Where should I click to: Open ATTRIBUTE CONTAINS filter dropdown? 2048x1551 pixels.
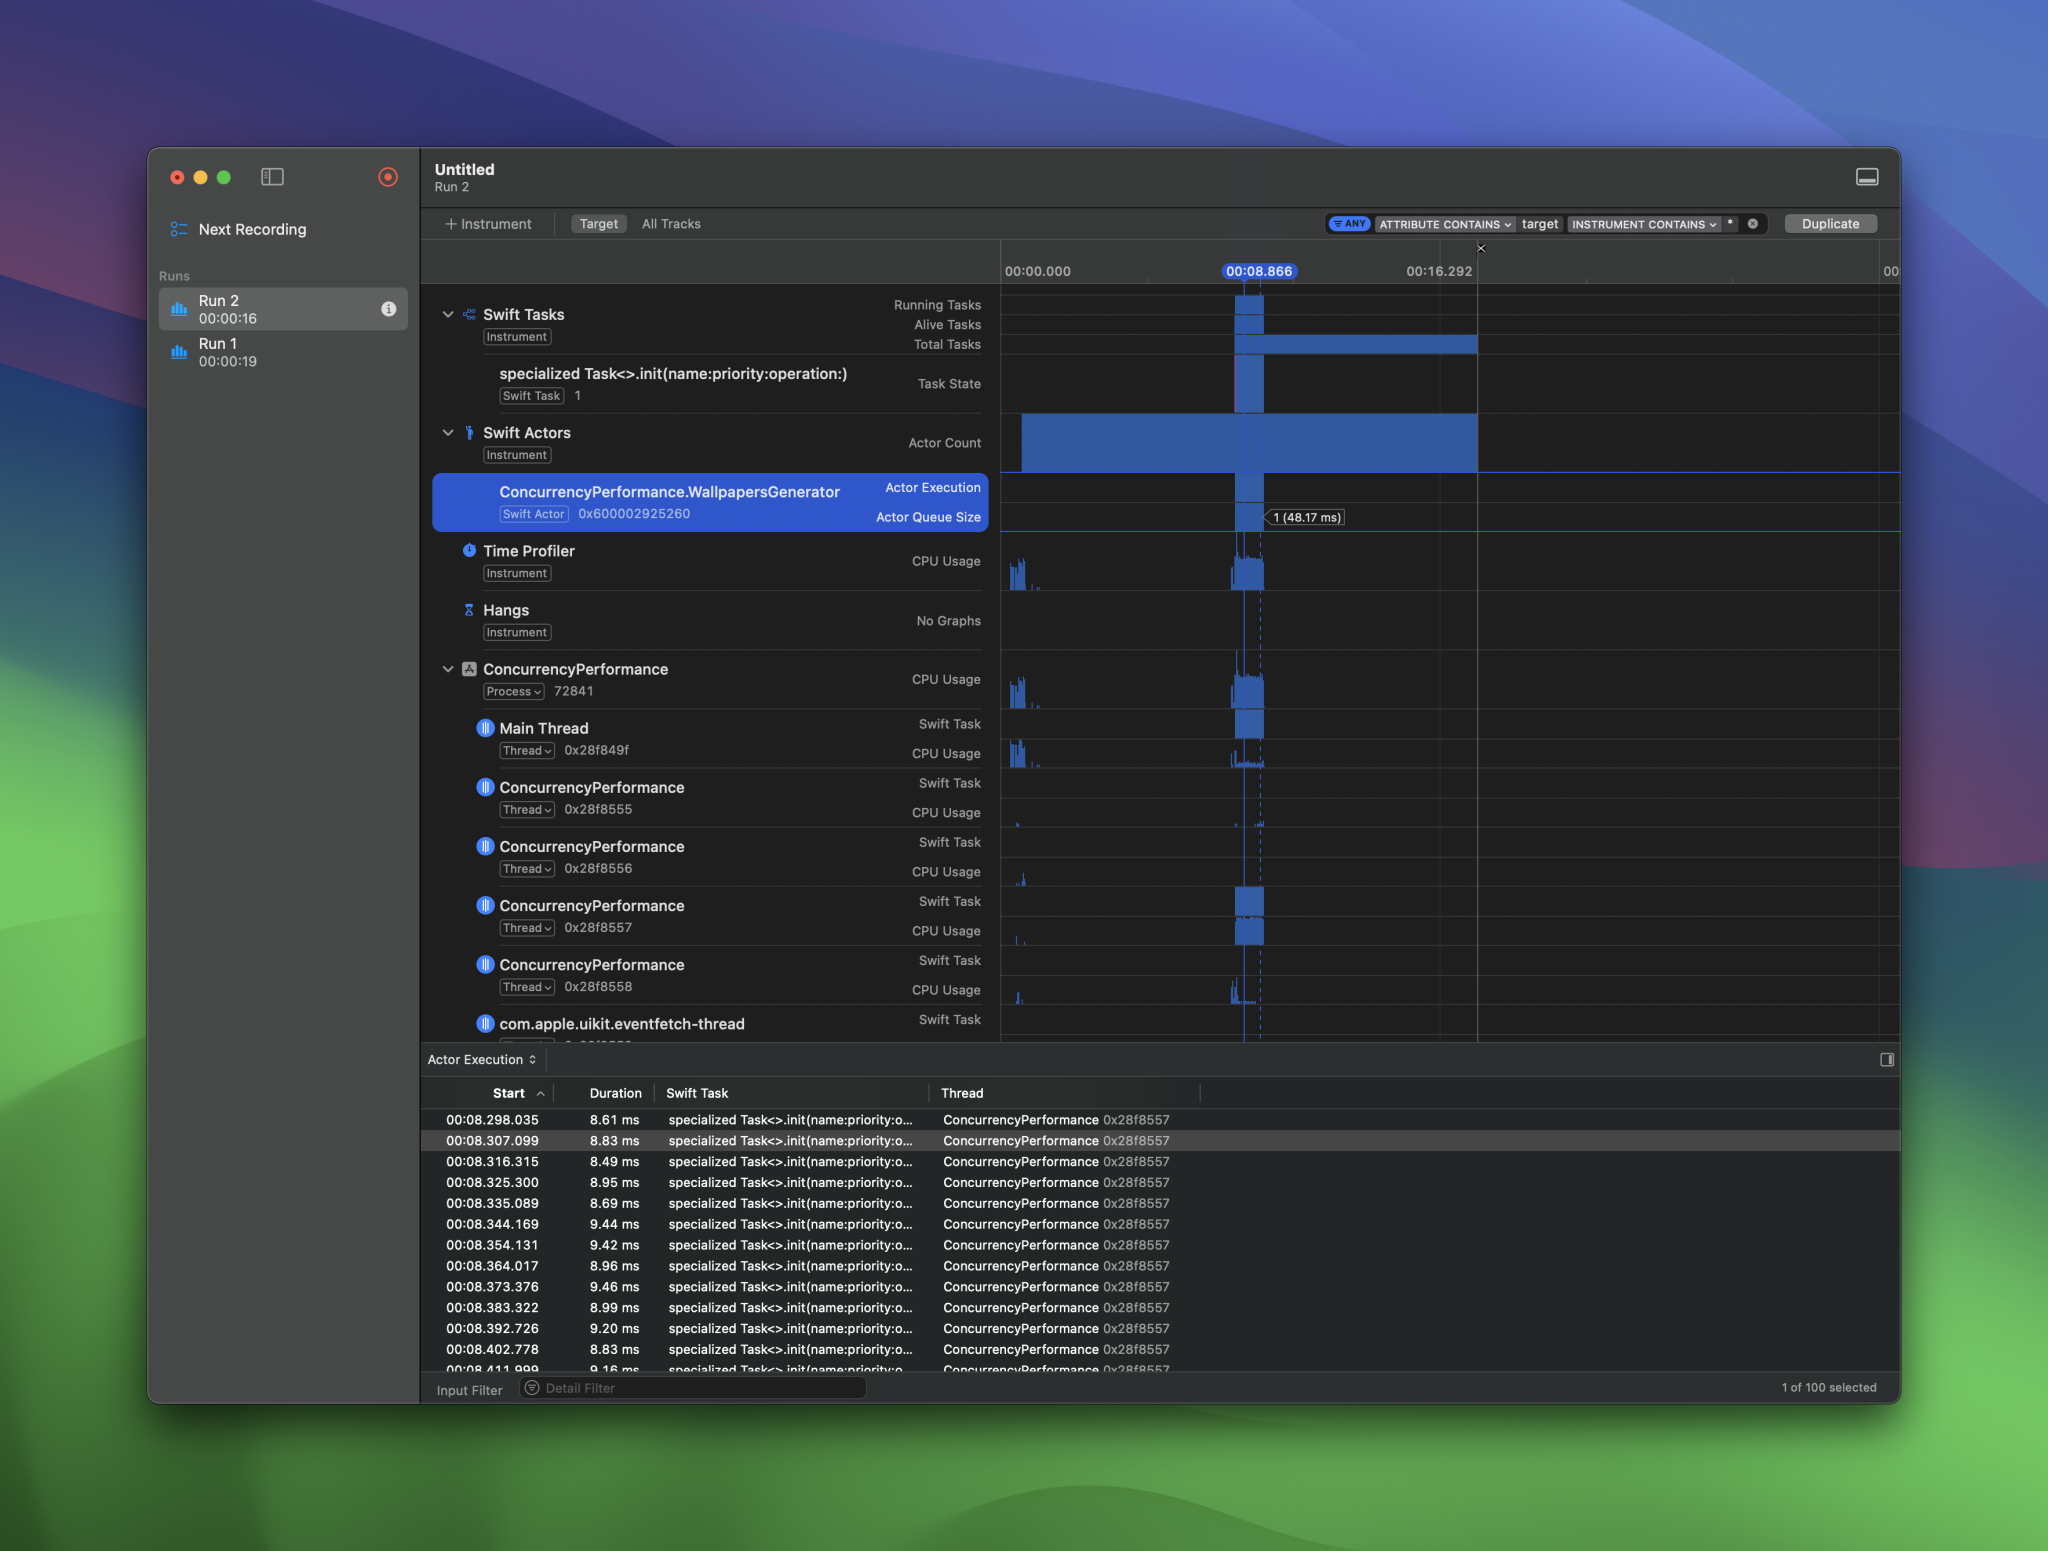(1444, 224)
